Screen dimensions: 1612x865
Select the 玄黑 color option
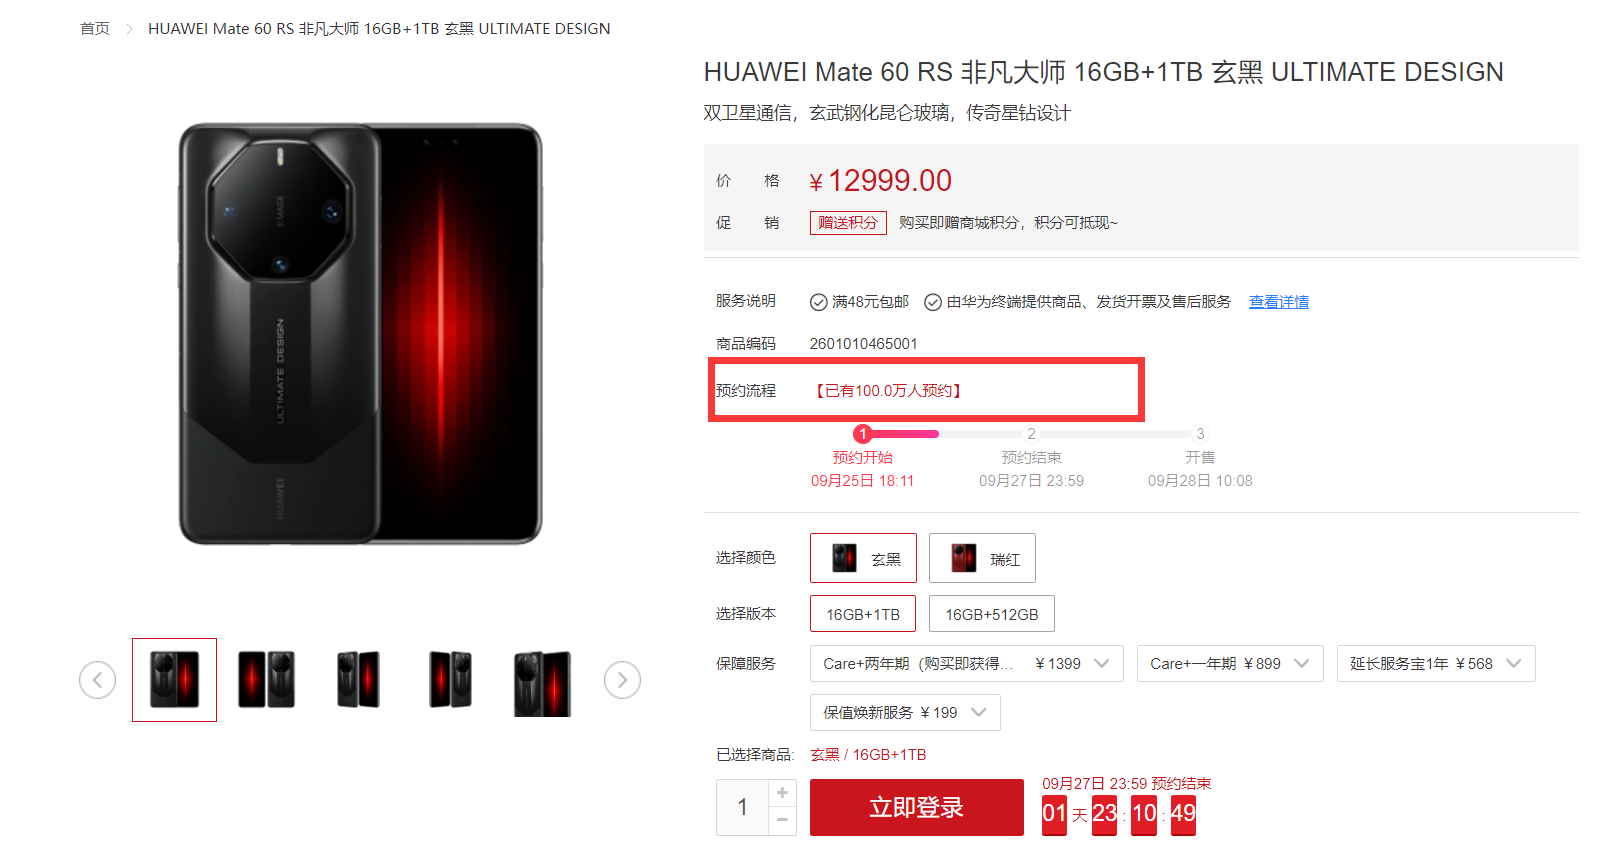[x=863, y=558]
